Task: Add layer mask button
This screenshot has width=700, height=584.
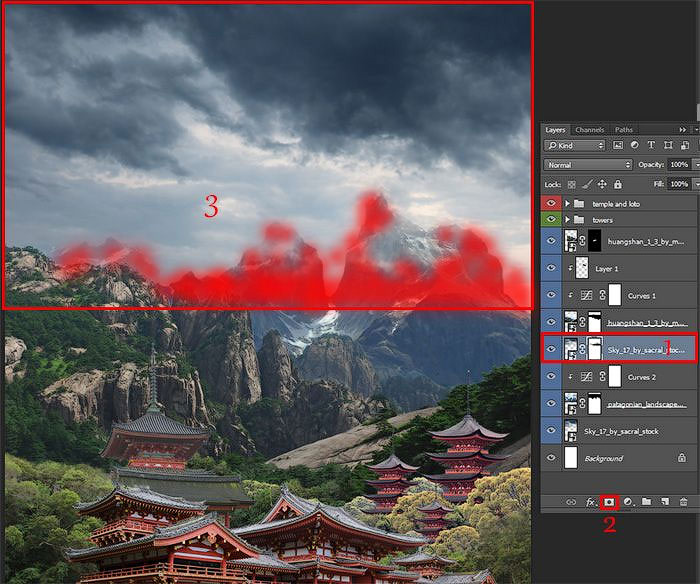Action: [x=609, y=502]
